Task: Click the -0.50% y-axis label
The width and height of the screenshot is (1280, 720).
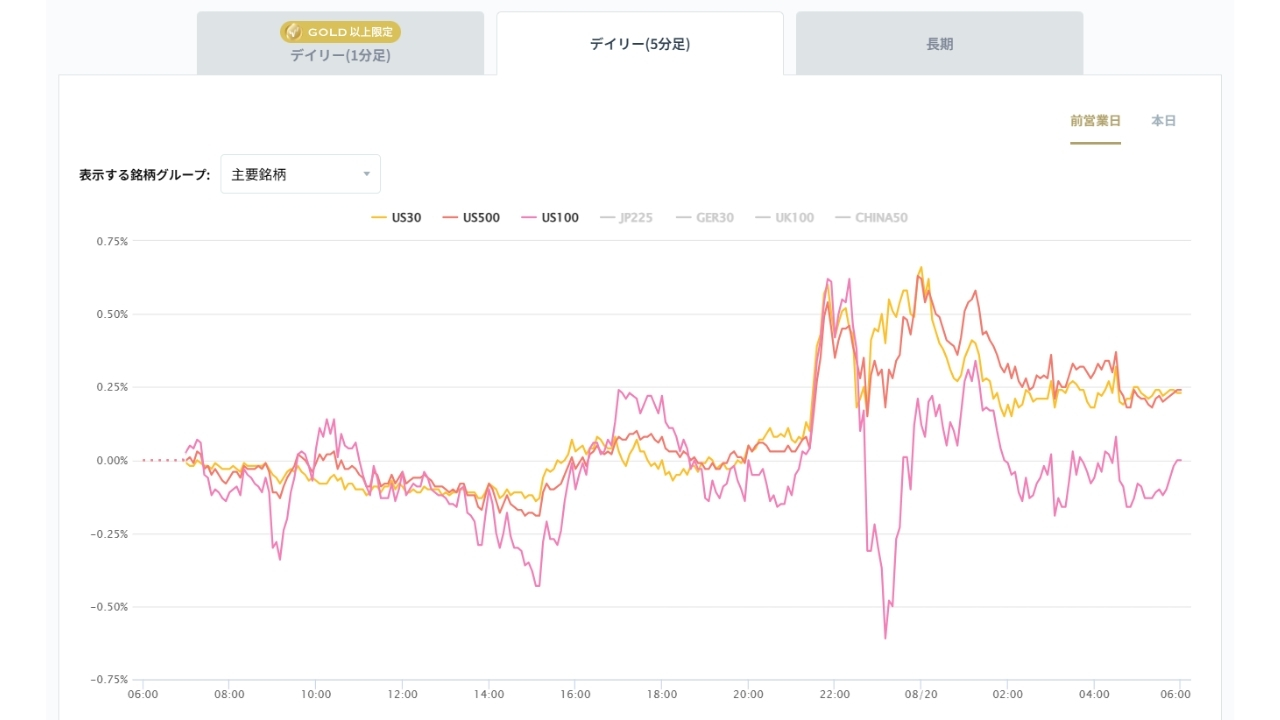Action: tap(110, 606)
